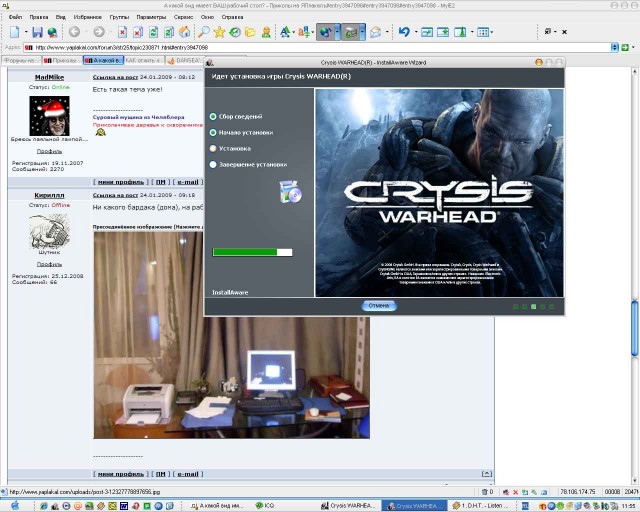The image size is (640, 512).
Task: Click the scroll-to-top arrow in Кирилл post
Action: (487, 474)
